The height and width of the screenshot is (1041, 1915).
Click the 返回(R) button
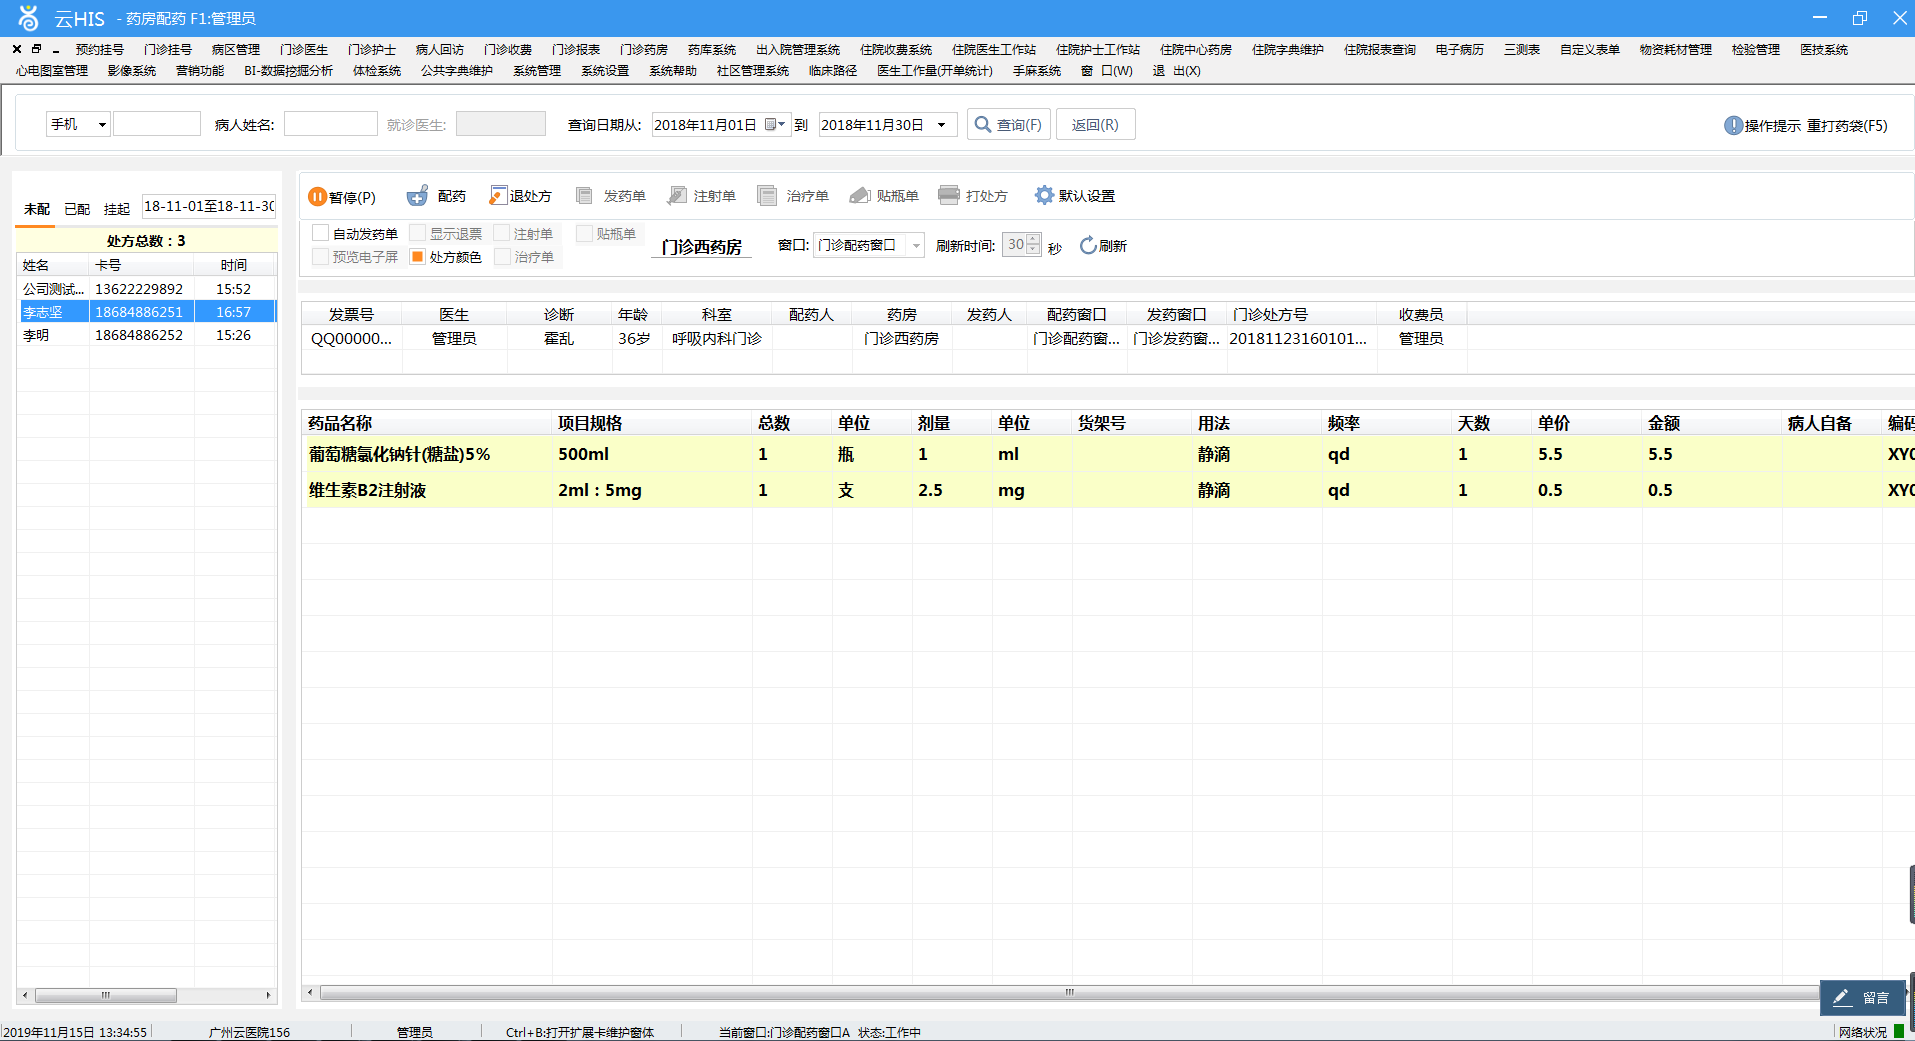tap(1095, 124)
